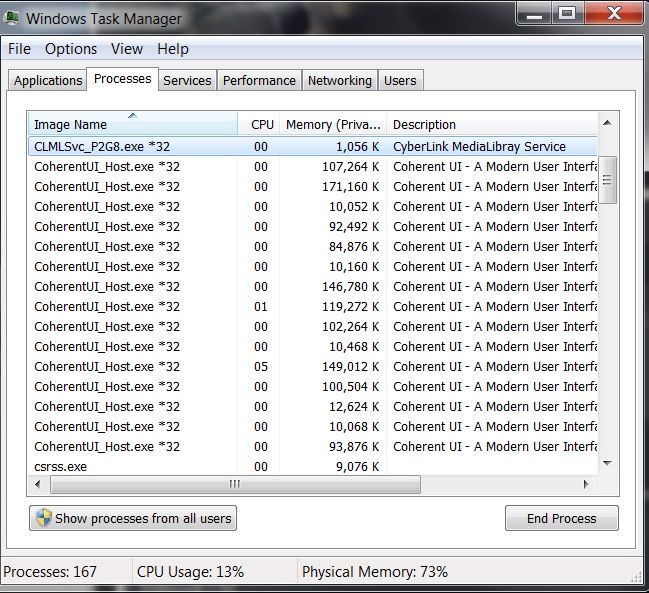This screenshot has height=593, width=649.
Task: Switch to the Performance tab
Action: 259,80
